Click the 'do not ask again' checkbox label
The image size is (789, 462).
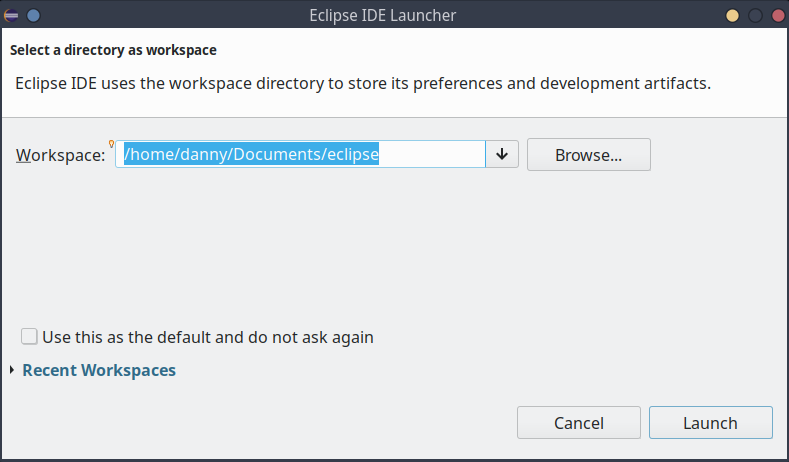(207, 337)
